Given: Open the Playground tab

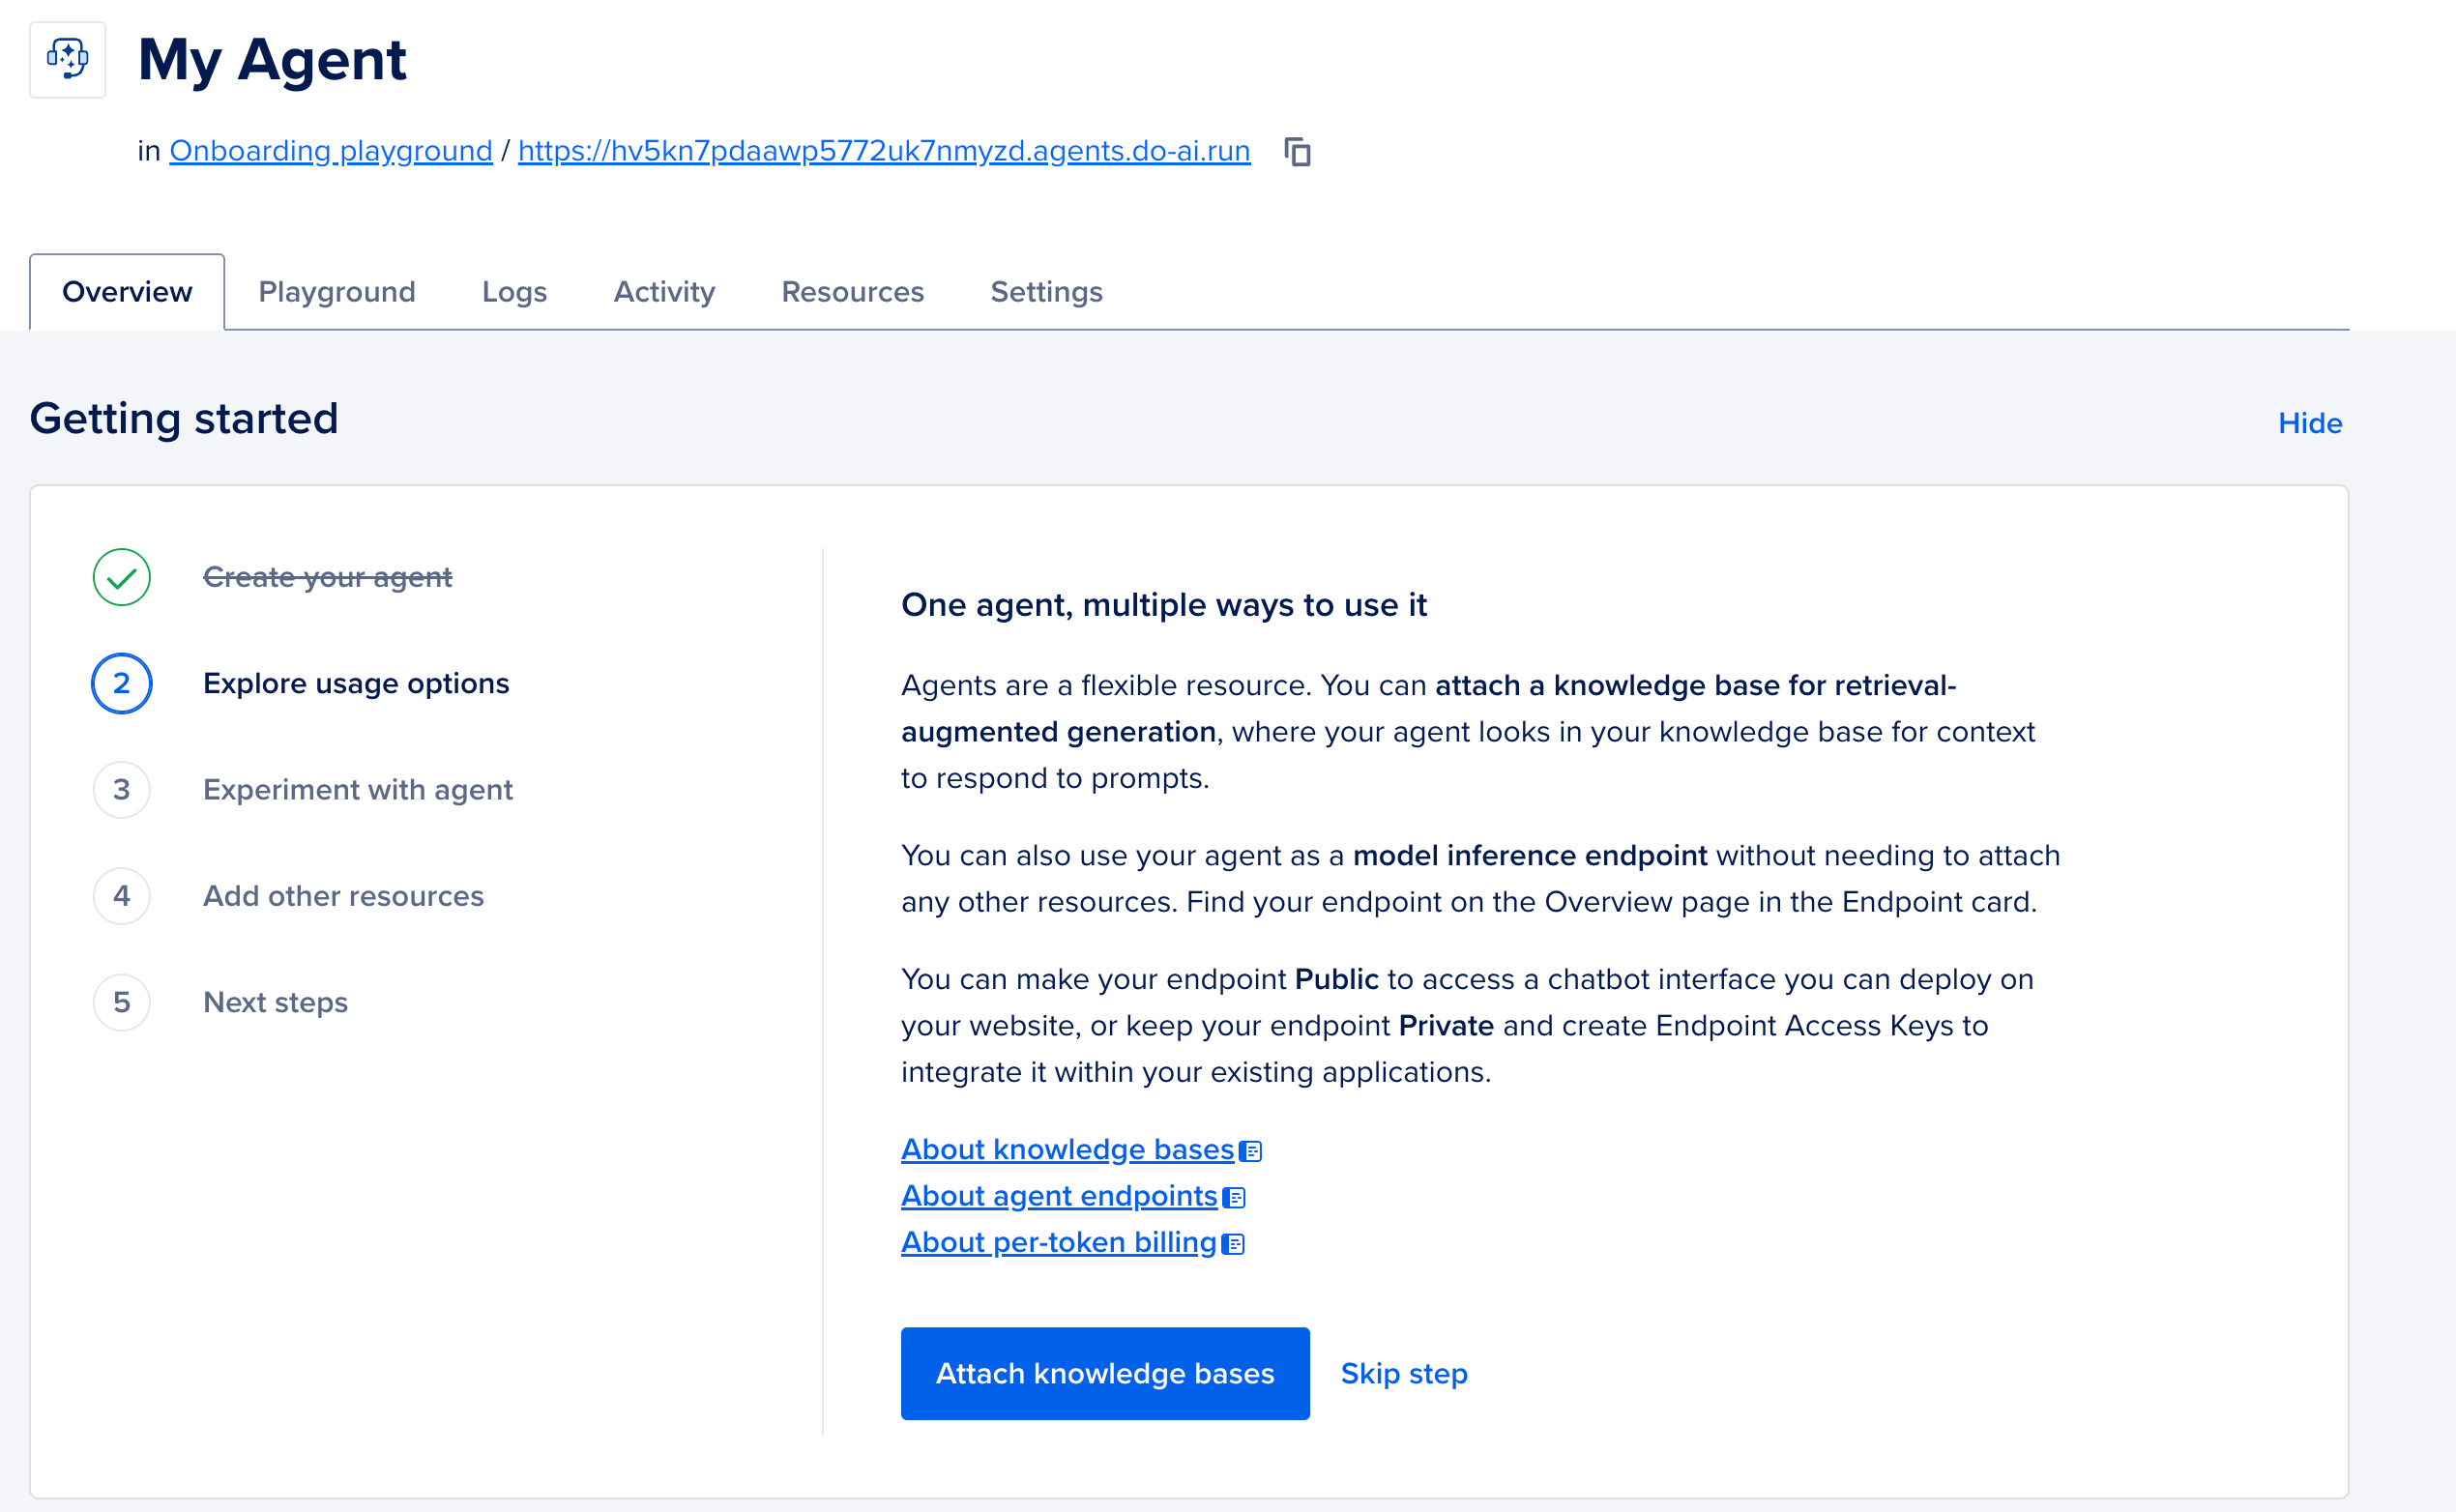Looking at the screenshot, I should (x=337, y=292).
